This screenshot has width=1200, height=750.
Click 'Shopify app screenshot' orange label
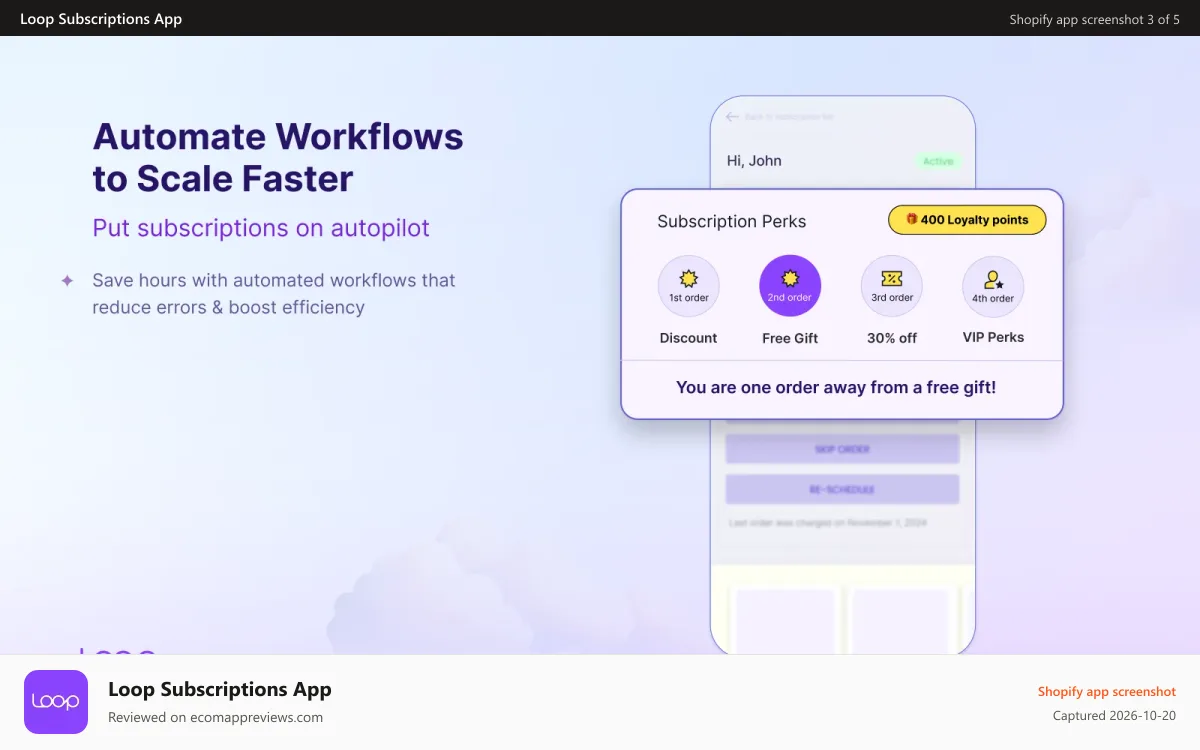[1107, 691]
